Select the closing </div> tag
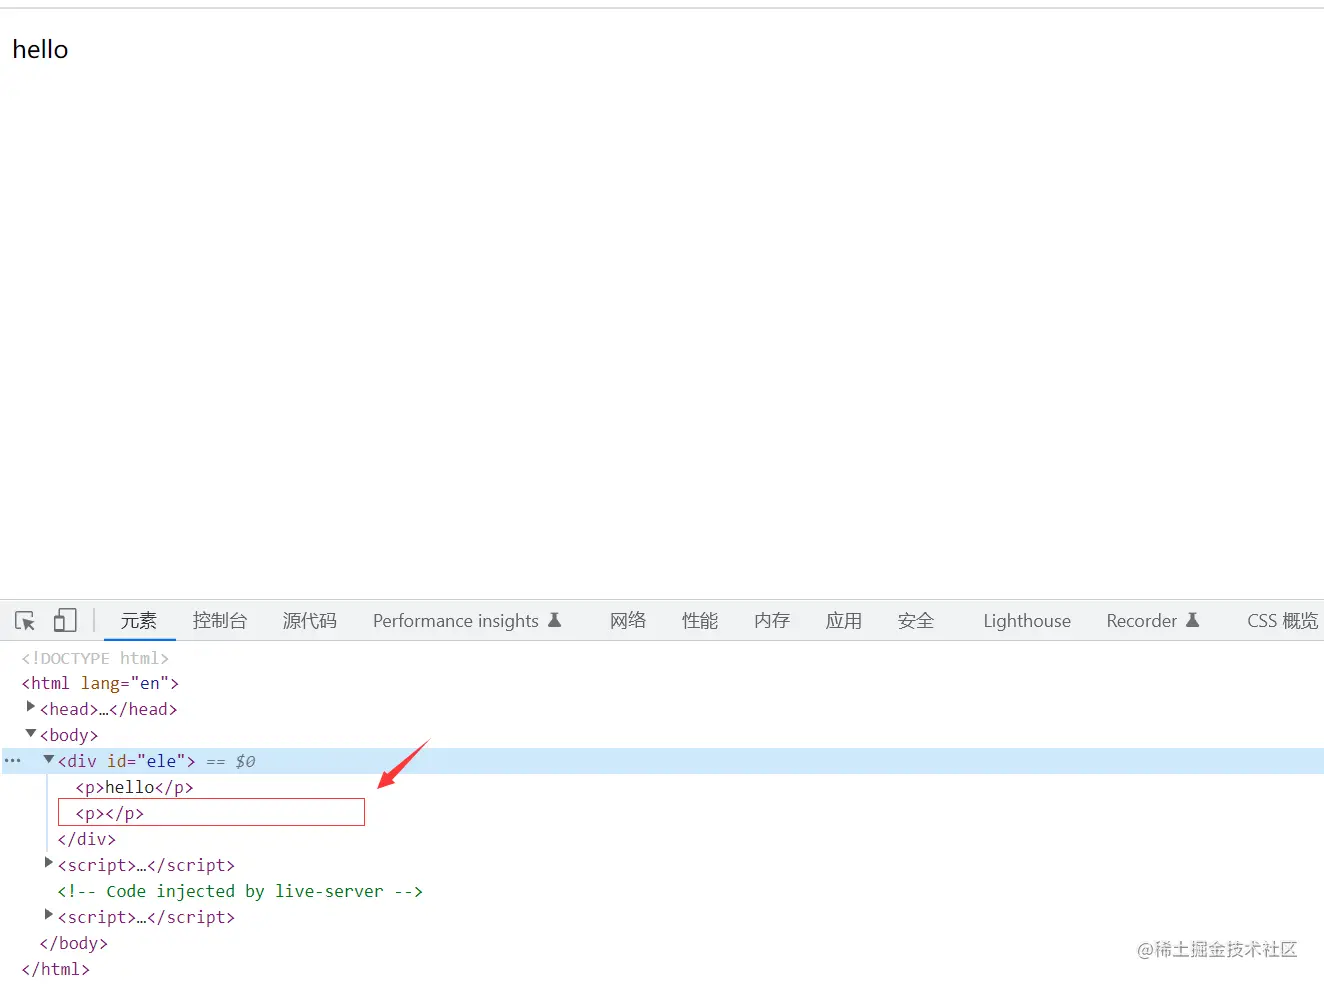The width and height of the screenshot is (1324, 986). click(x=87, y=840)
